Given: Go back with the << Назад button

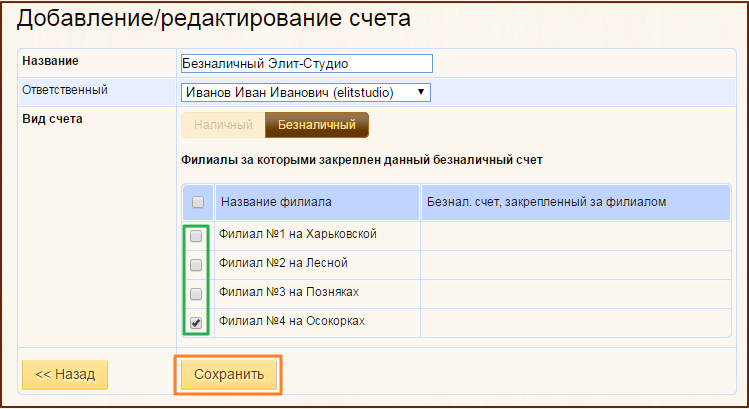Looking at the screenshot, I should point(65,375).
